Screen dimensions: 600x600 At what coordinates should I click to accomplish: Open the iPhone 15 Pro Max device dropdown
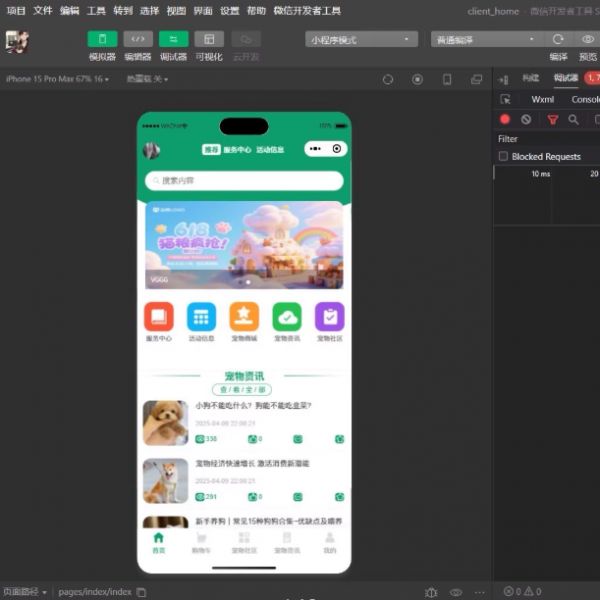57,79
